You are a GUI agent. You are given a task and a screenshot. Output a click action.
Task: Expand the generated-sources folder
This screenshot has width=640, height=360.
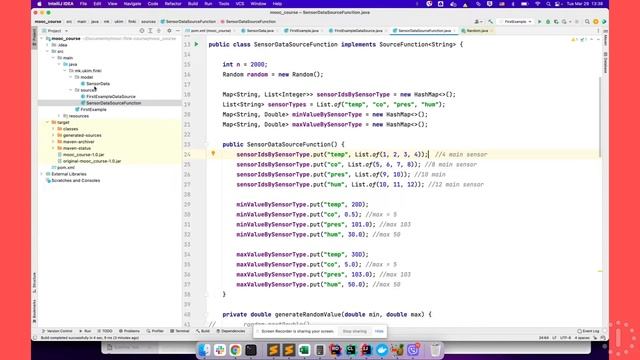(x=53, y=135)
